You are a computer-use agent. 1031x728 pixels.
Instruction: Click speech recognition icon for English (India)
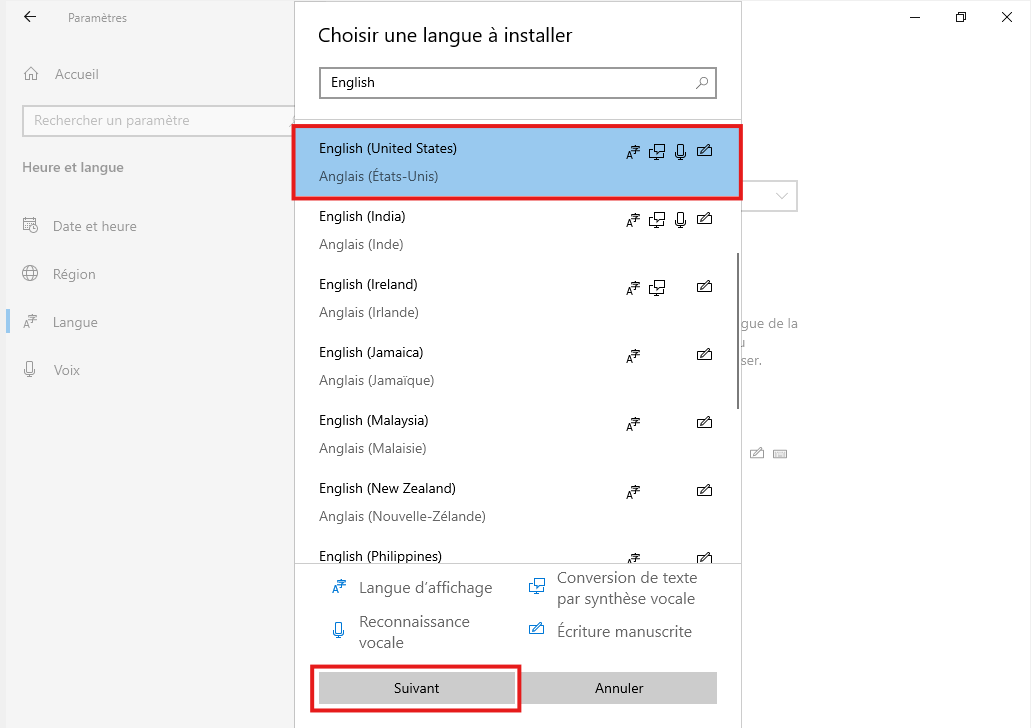(681, 220)
